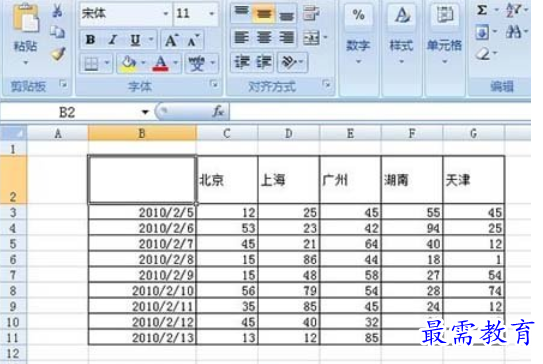The image size is (543, 364).
Task: Click the Fill down icon
Action: 482,33
